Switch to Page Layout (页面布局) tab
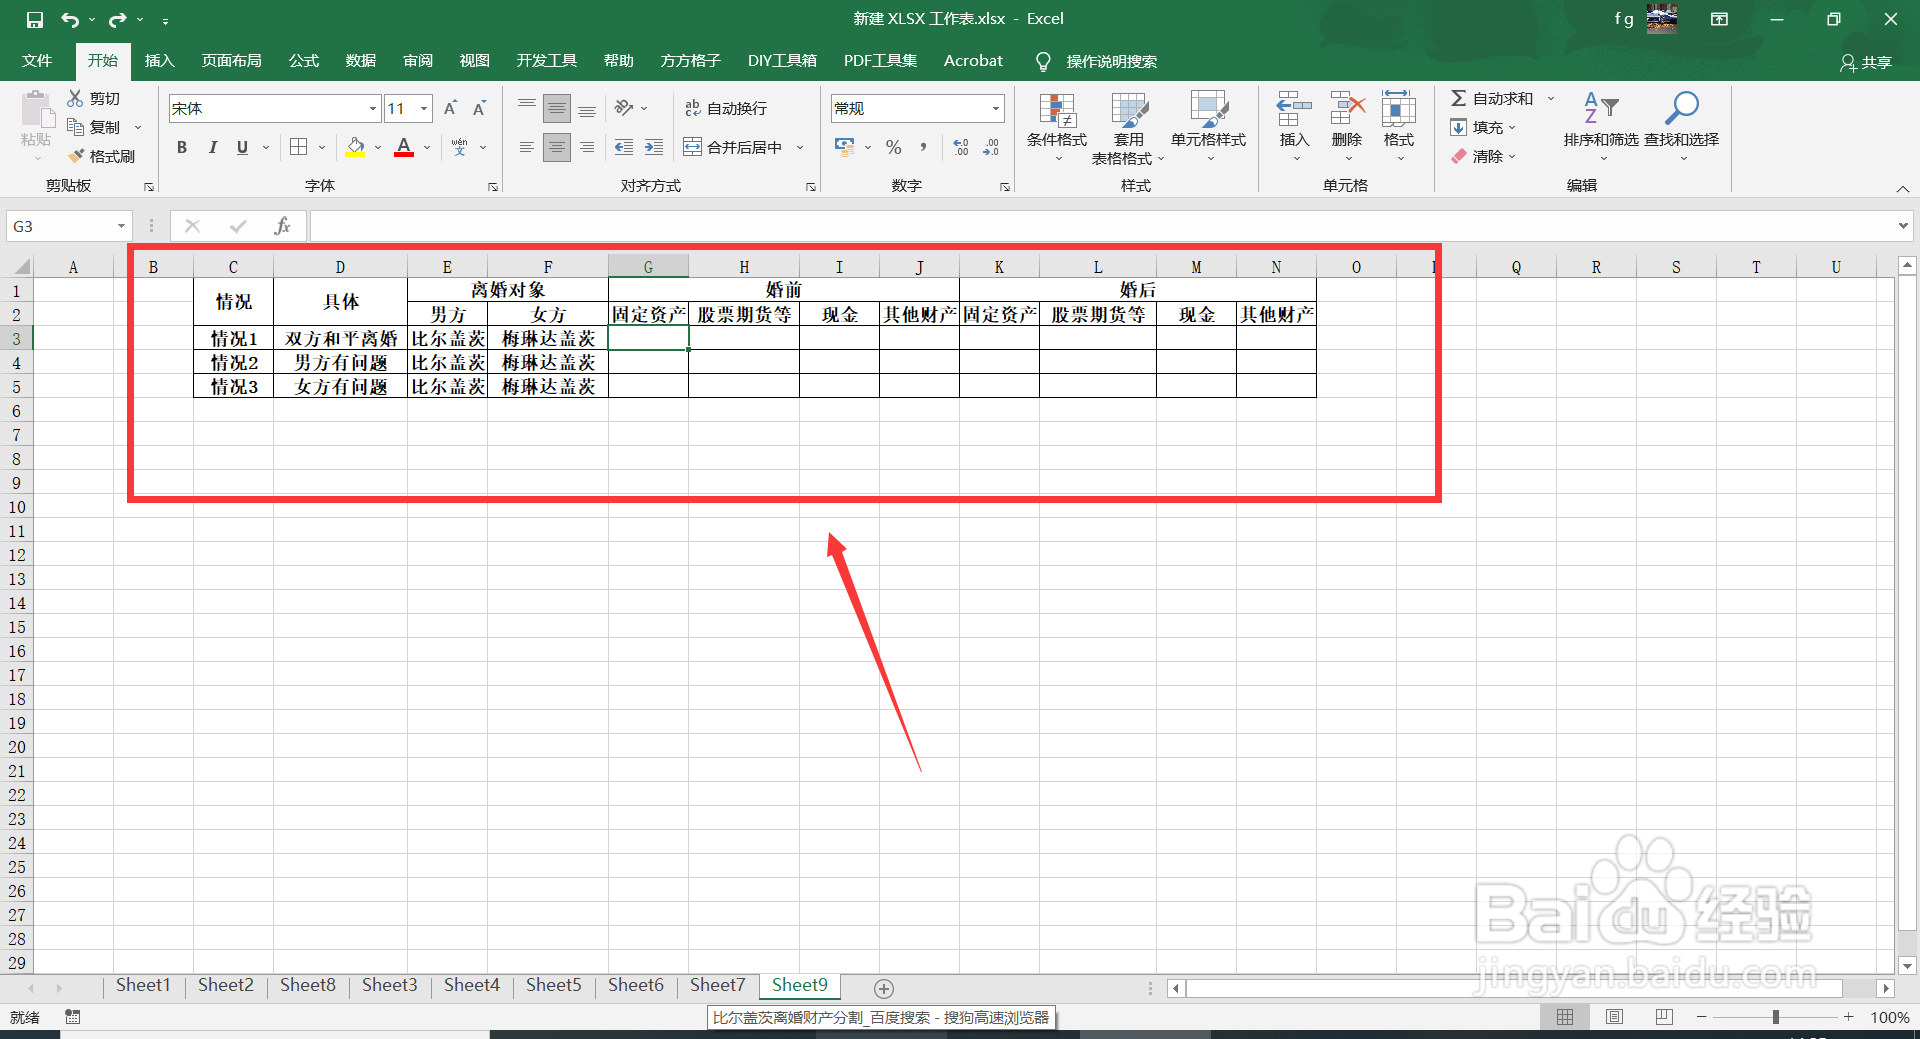The width and height of the screenshot is (1920, 1039). pyautogui.click(x=231, y=61)
